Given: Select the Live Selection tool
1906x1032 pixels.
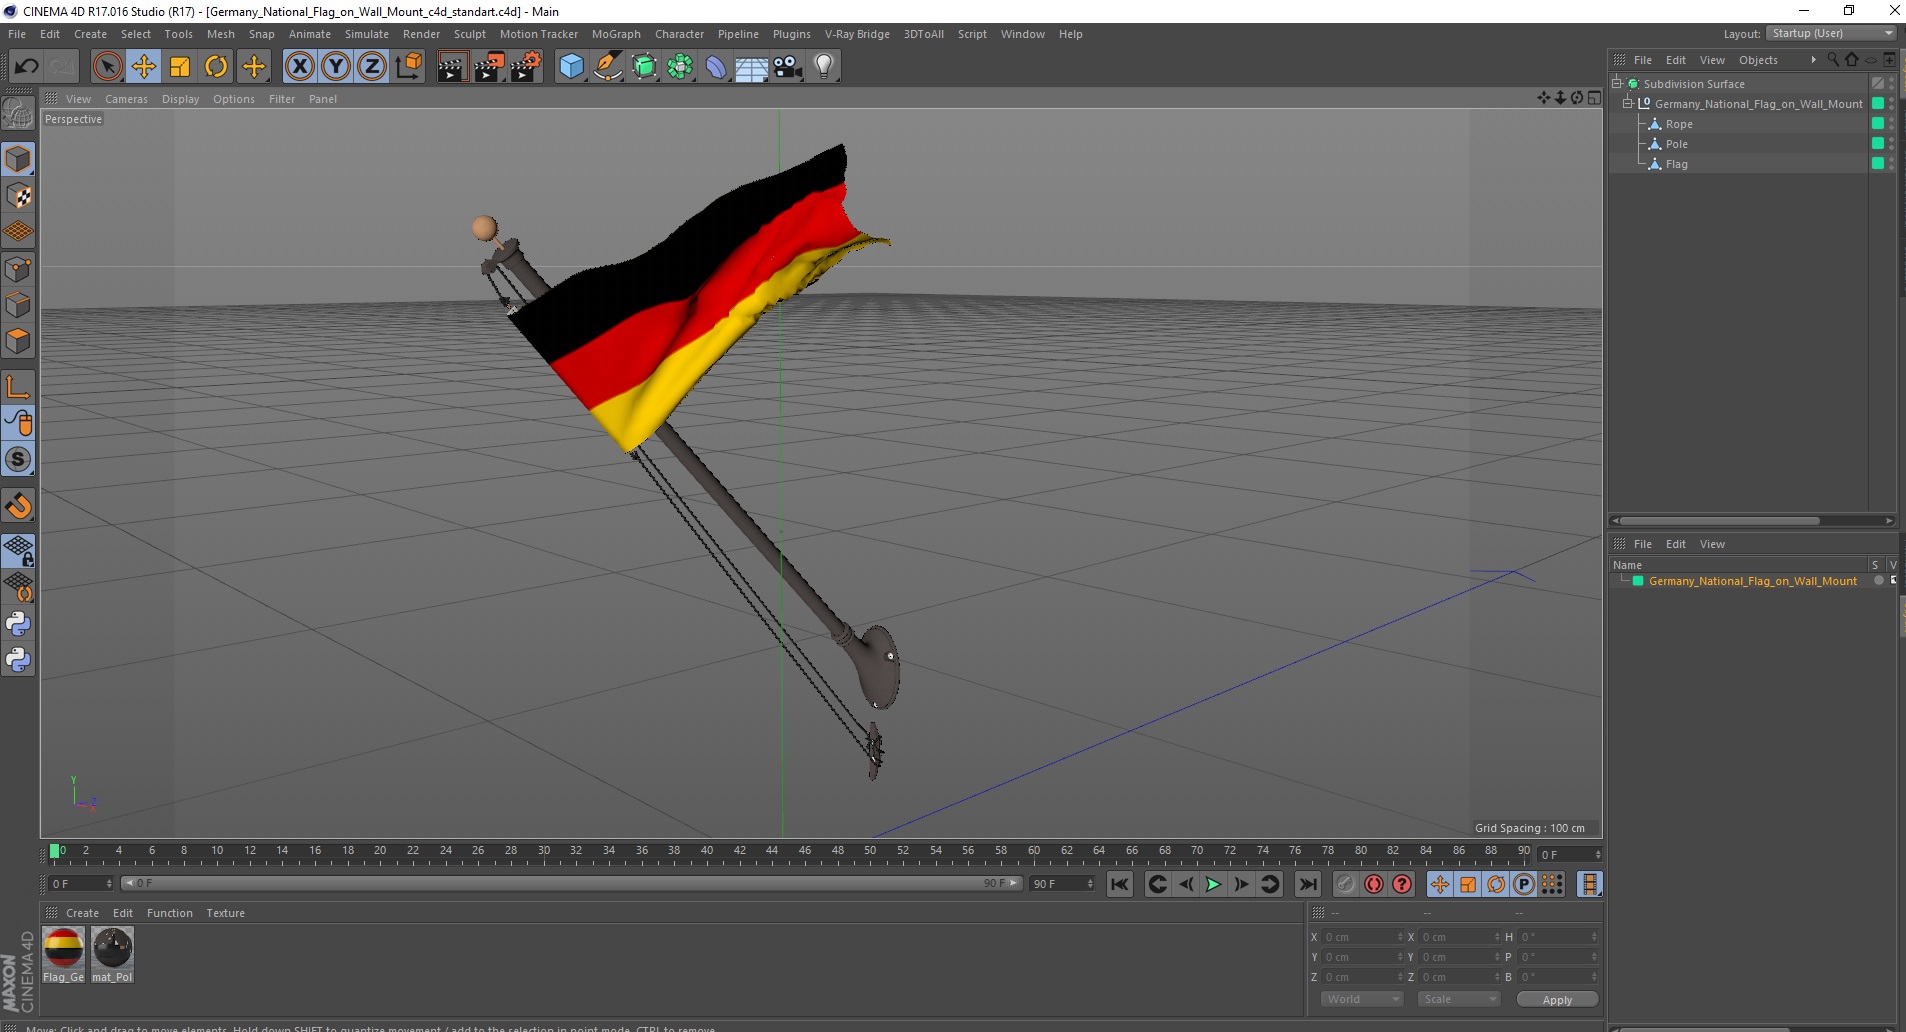Looking at the screenshot, I should 107,67.
